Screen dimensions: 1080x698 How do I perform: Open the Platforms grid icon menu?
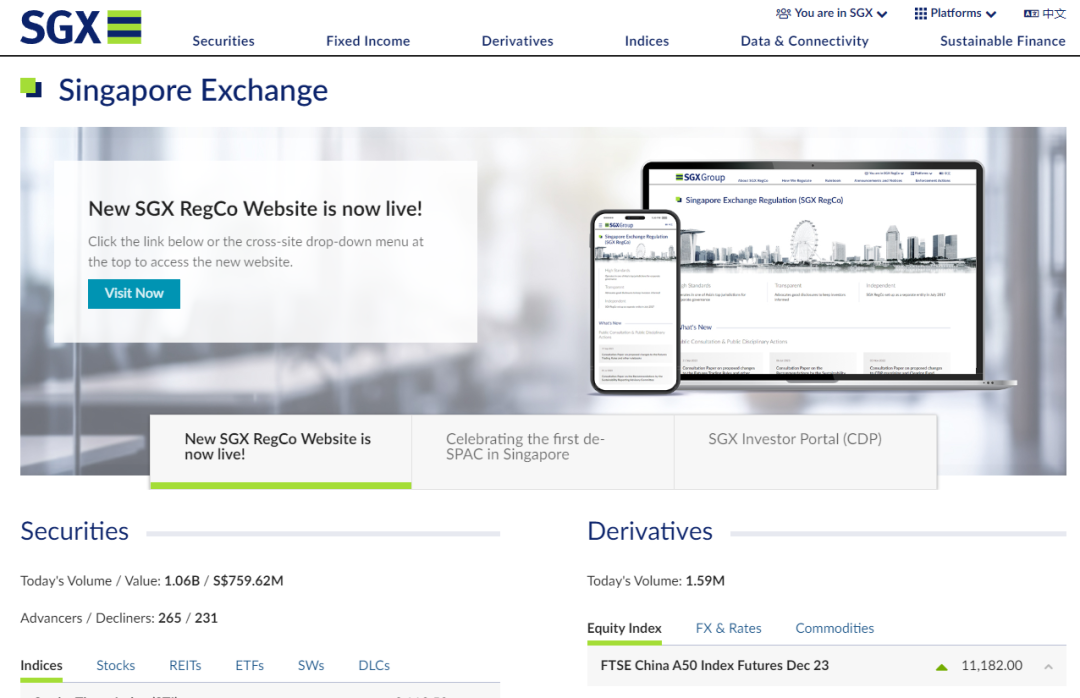tap(920, 14)
